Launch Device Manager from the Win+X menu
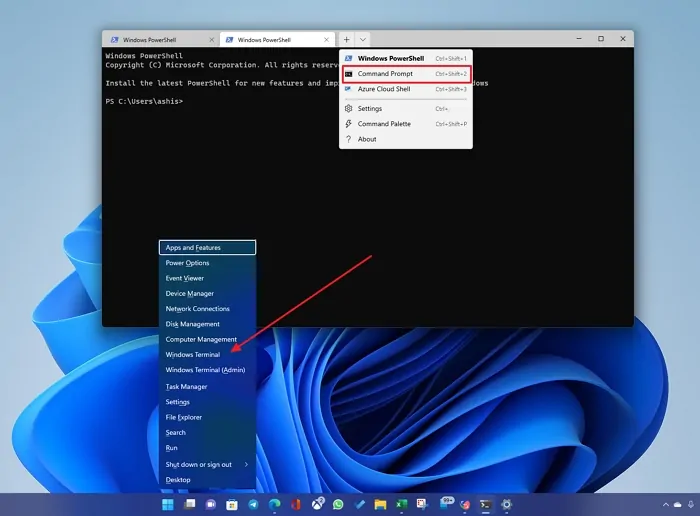The image size is (700, 516). [207, 293]
